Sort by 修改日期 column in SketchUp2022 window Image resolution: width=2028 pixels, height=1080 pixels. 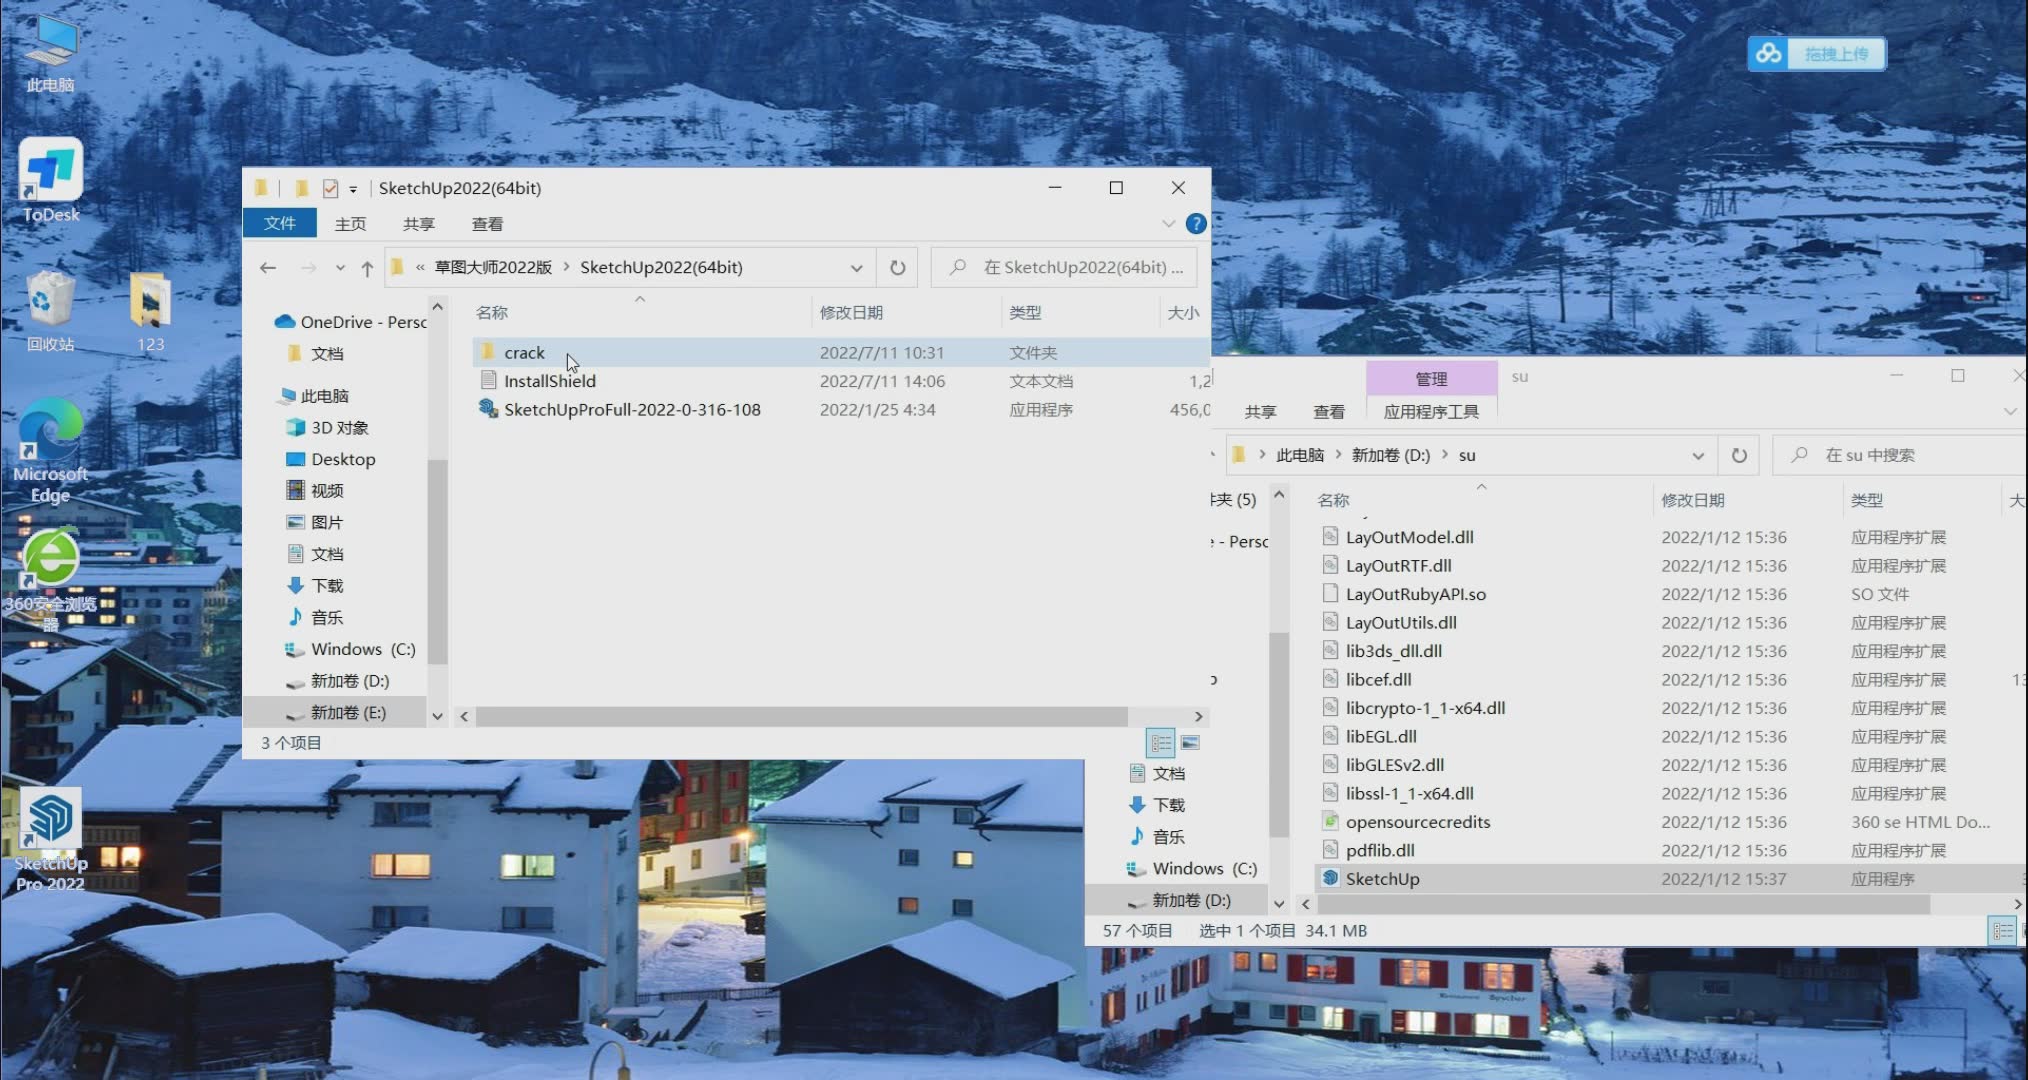(851, 313)
